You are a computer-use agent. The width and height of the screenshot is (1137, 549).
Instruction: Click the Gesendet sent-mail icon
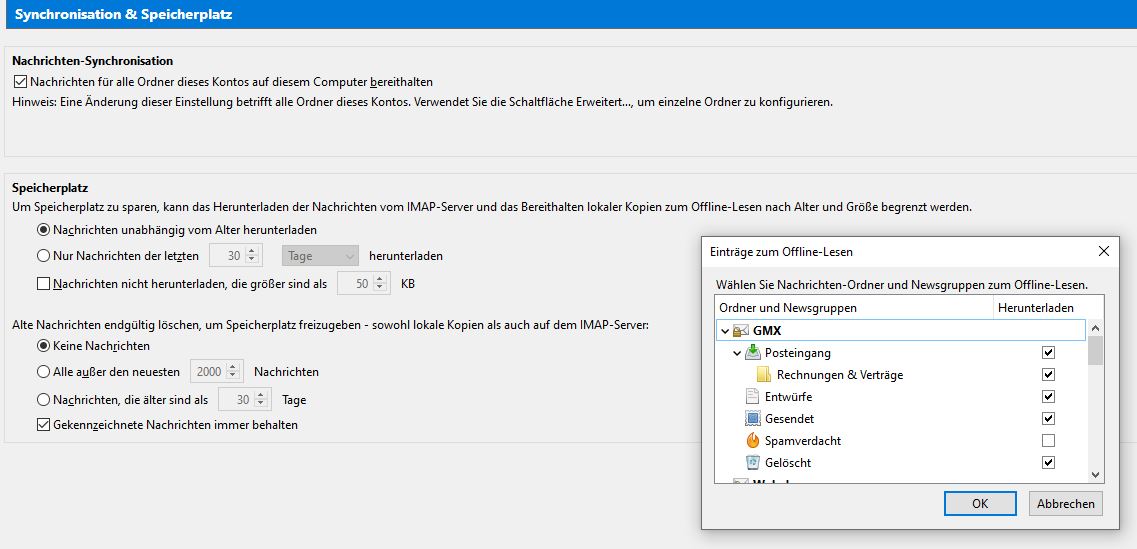(x=753, y=419)
